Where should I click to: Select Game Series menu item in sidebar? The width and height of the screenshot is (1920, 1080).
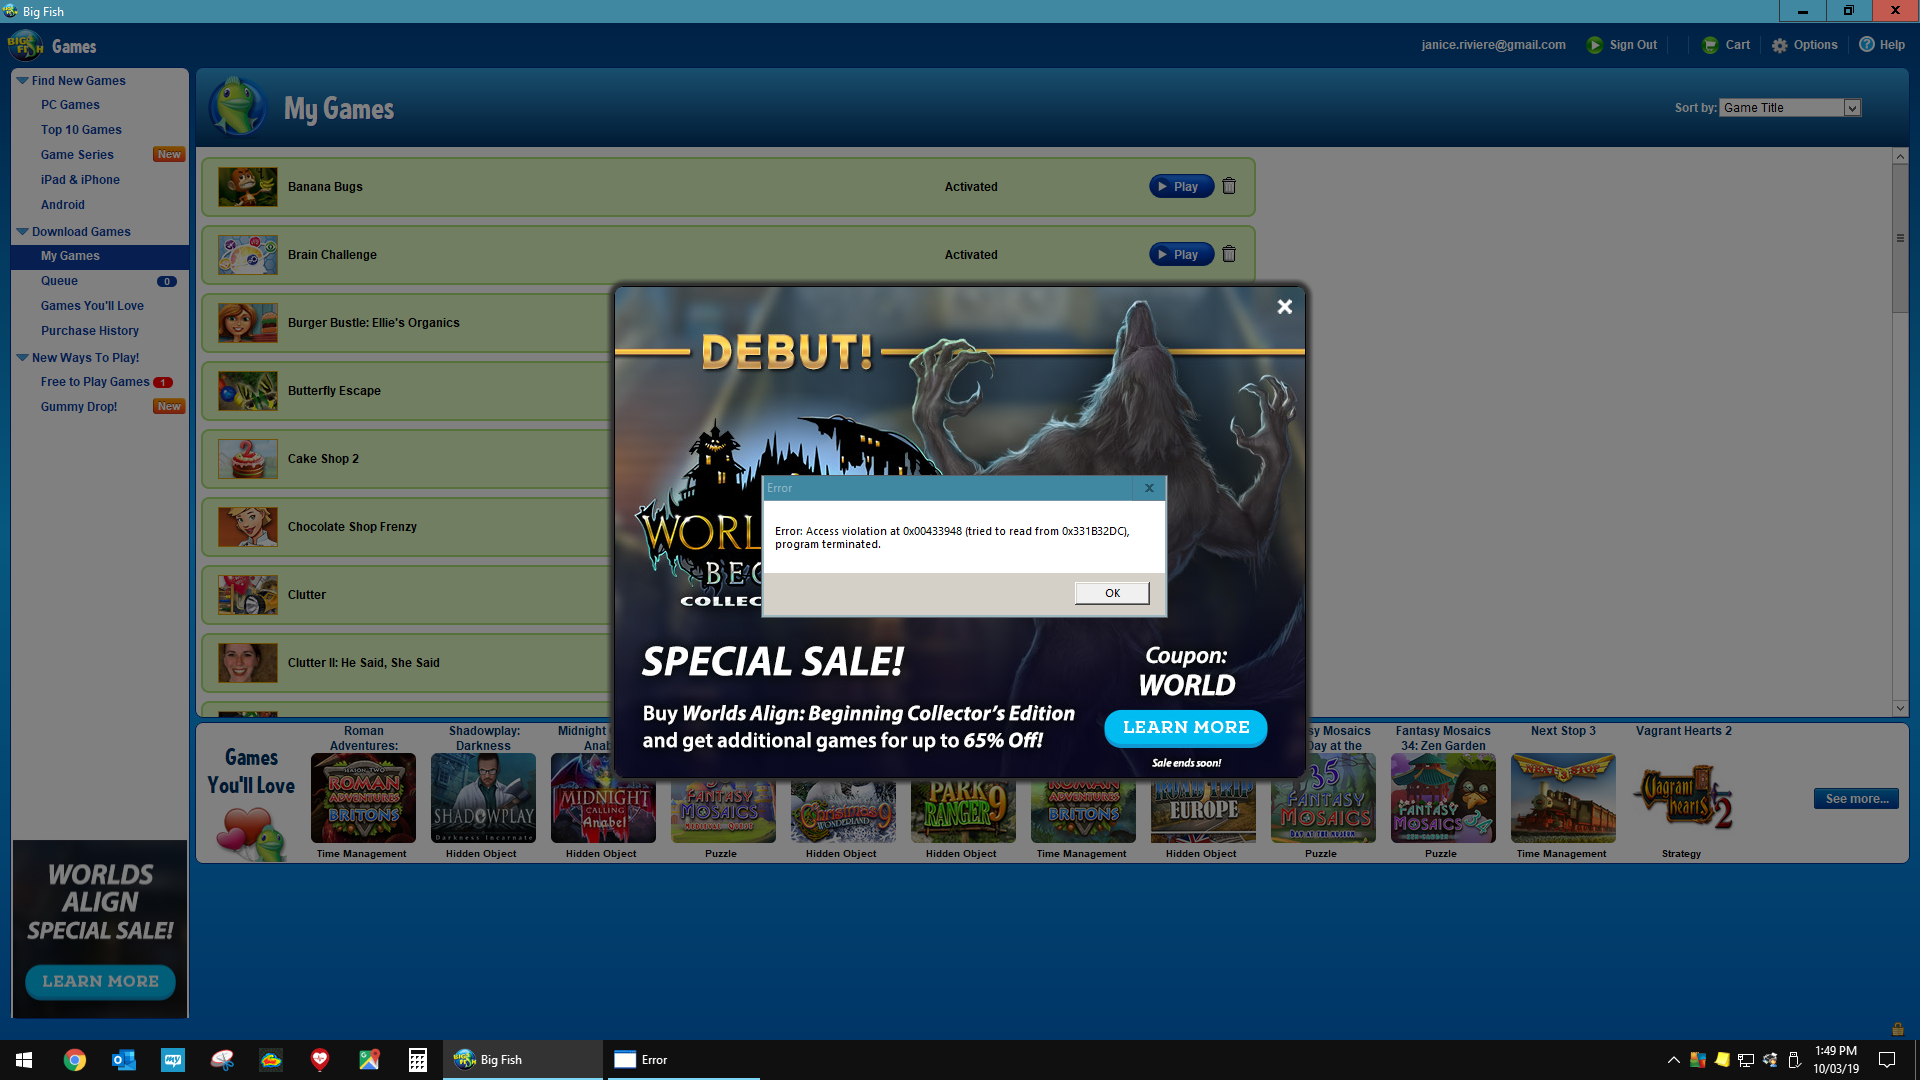point(76,153)
